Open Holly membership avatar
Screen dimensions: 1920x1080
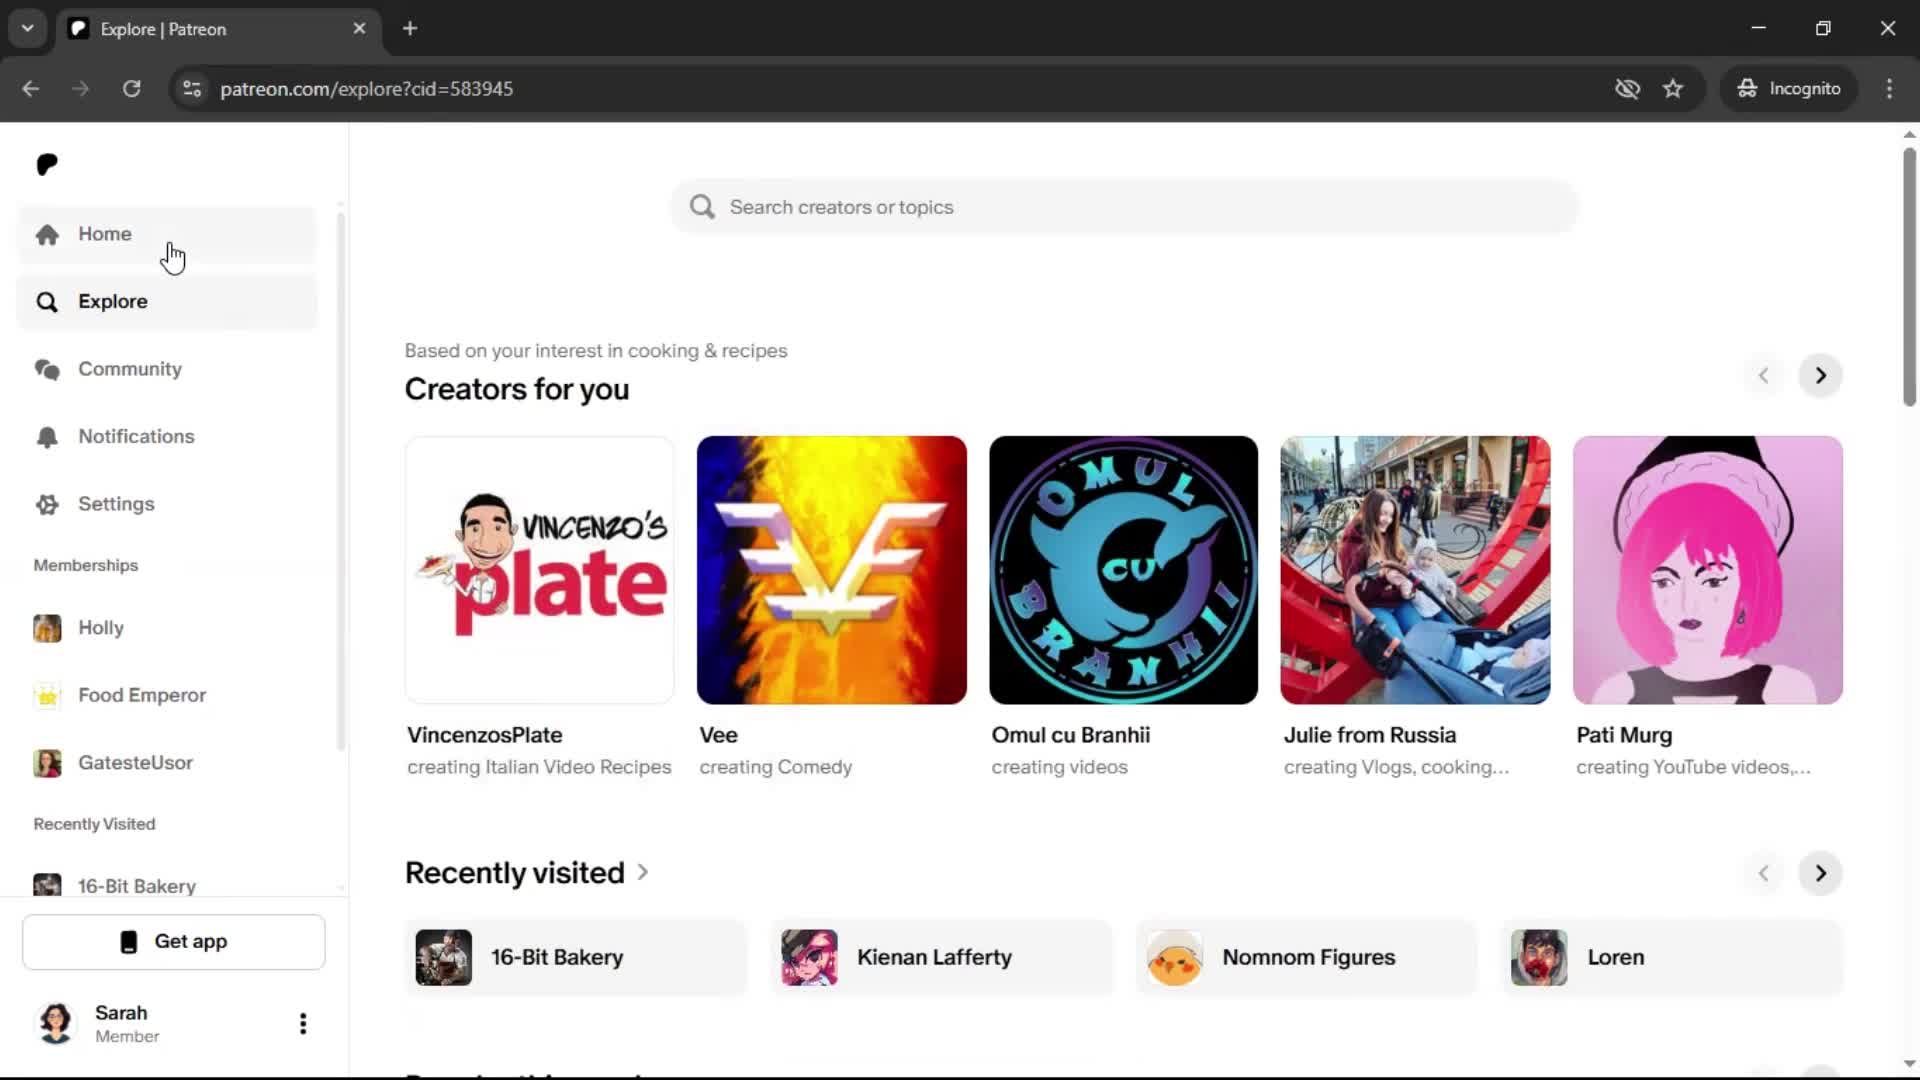click(47, 628)
